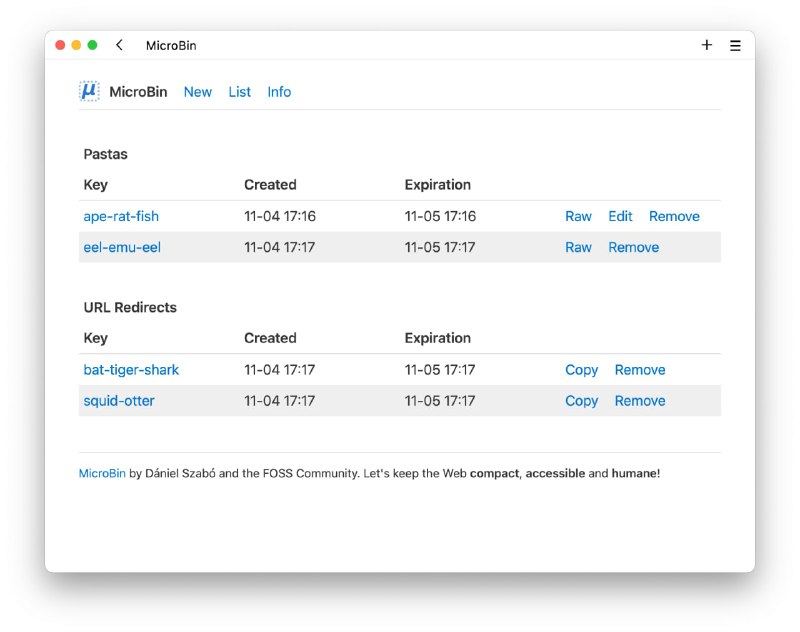Screen dimensions: 800x632
Task: Click expiration 11-05 17:17 of eel-emu-eel
Action: click(x=440, y=247)
